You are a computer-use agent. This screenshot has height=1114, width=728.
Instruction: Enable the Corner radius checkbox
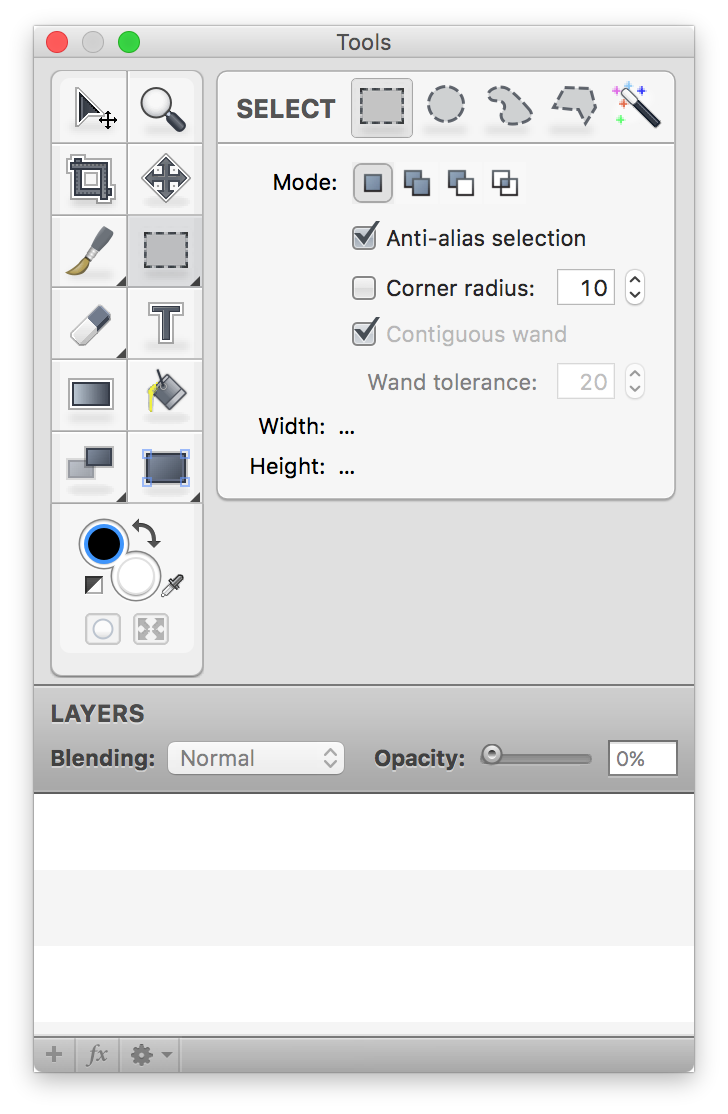point(364,288)
